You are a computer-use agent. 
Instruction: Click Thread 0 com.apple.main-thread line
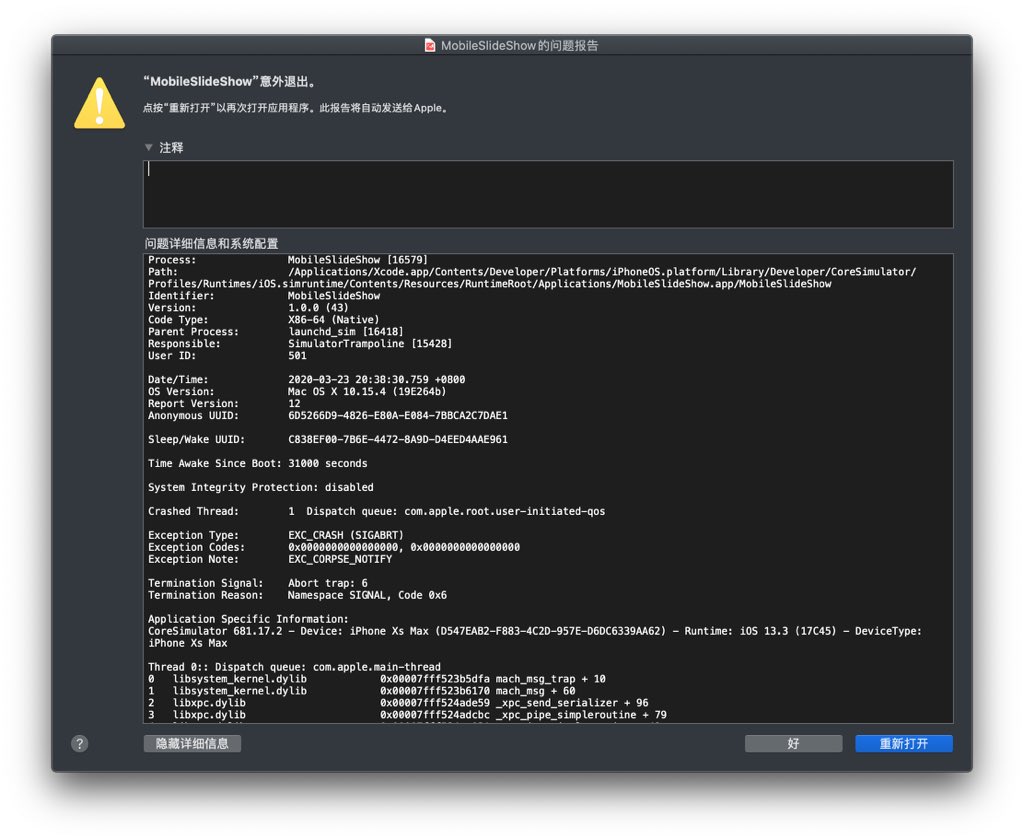tap(294, 667)
